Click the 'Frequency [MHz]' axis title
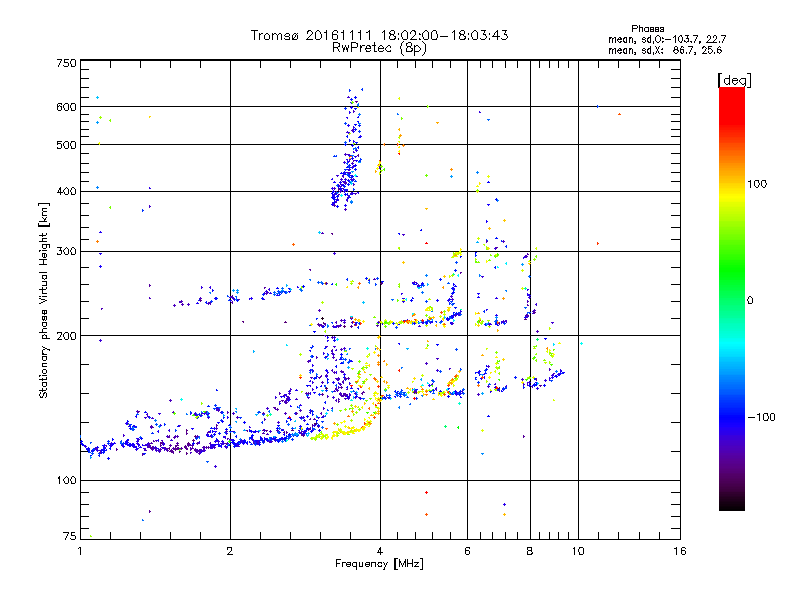 pos(379,564)
